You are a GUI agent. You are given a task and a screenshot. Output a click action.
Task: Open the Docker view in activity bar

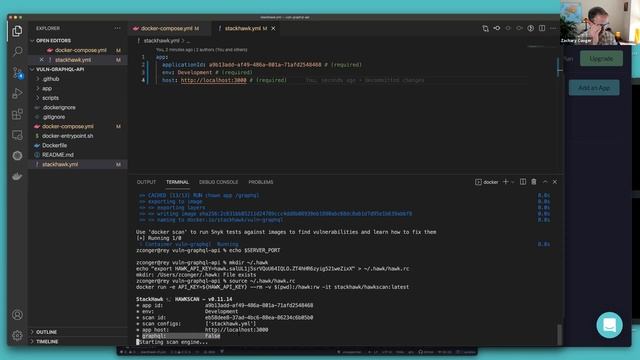point(17,176)
